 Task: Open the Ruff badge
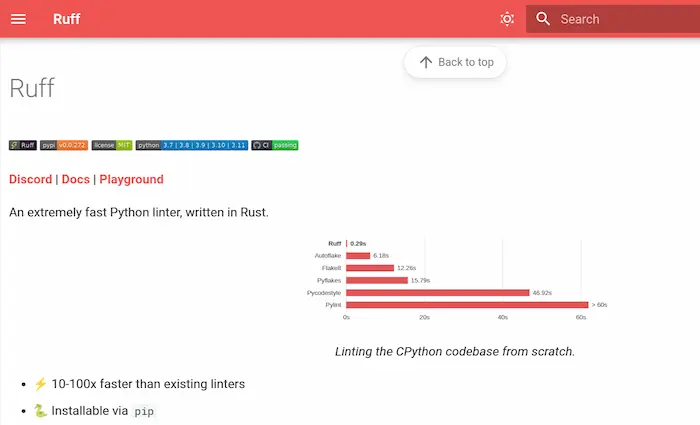click(x=23, y=145)
